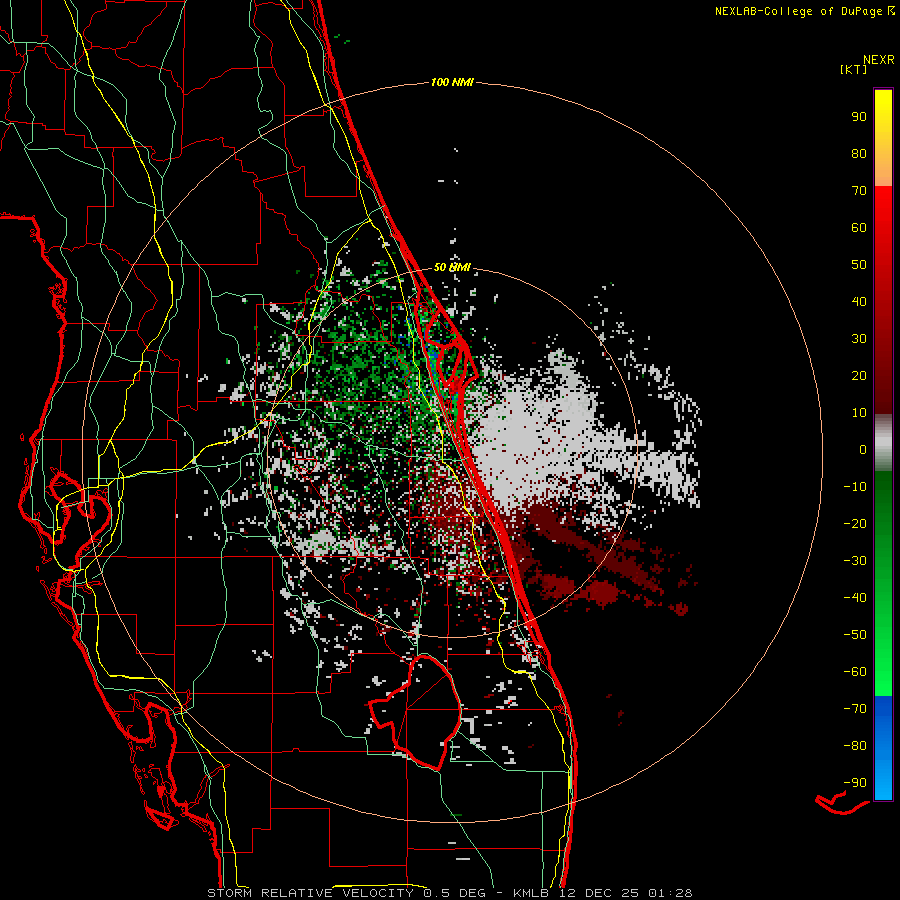Click the 30 value on the velocity scale

tap(859, 339)
